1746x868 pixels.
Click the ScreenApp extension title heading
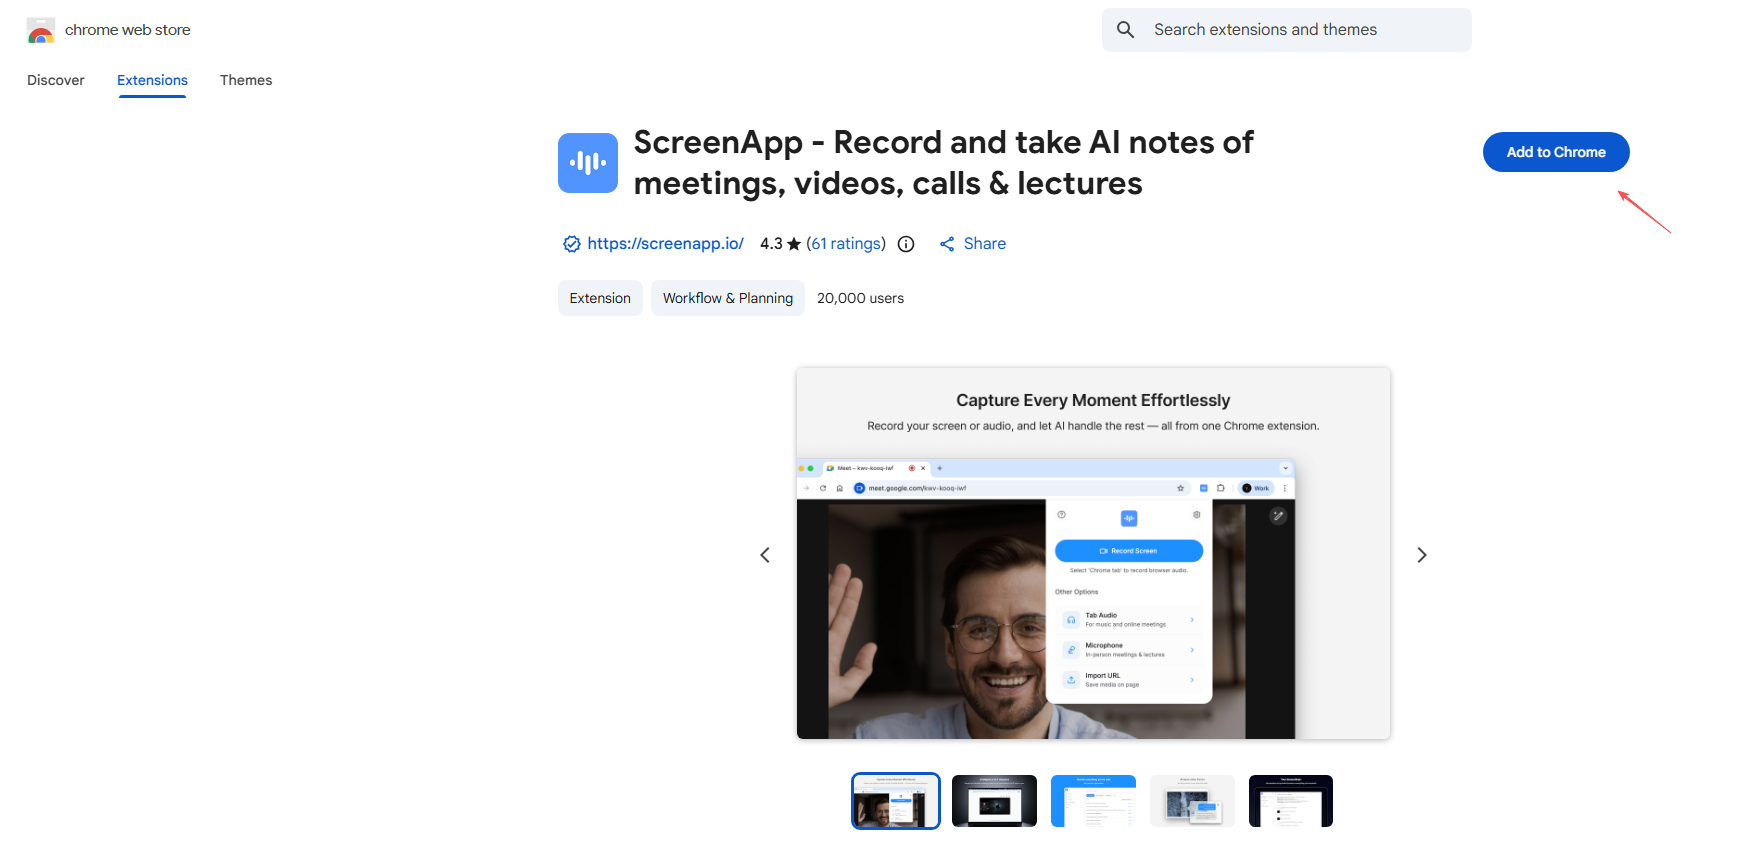(943, 163)
